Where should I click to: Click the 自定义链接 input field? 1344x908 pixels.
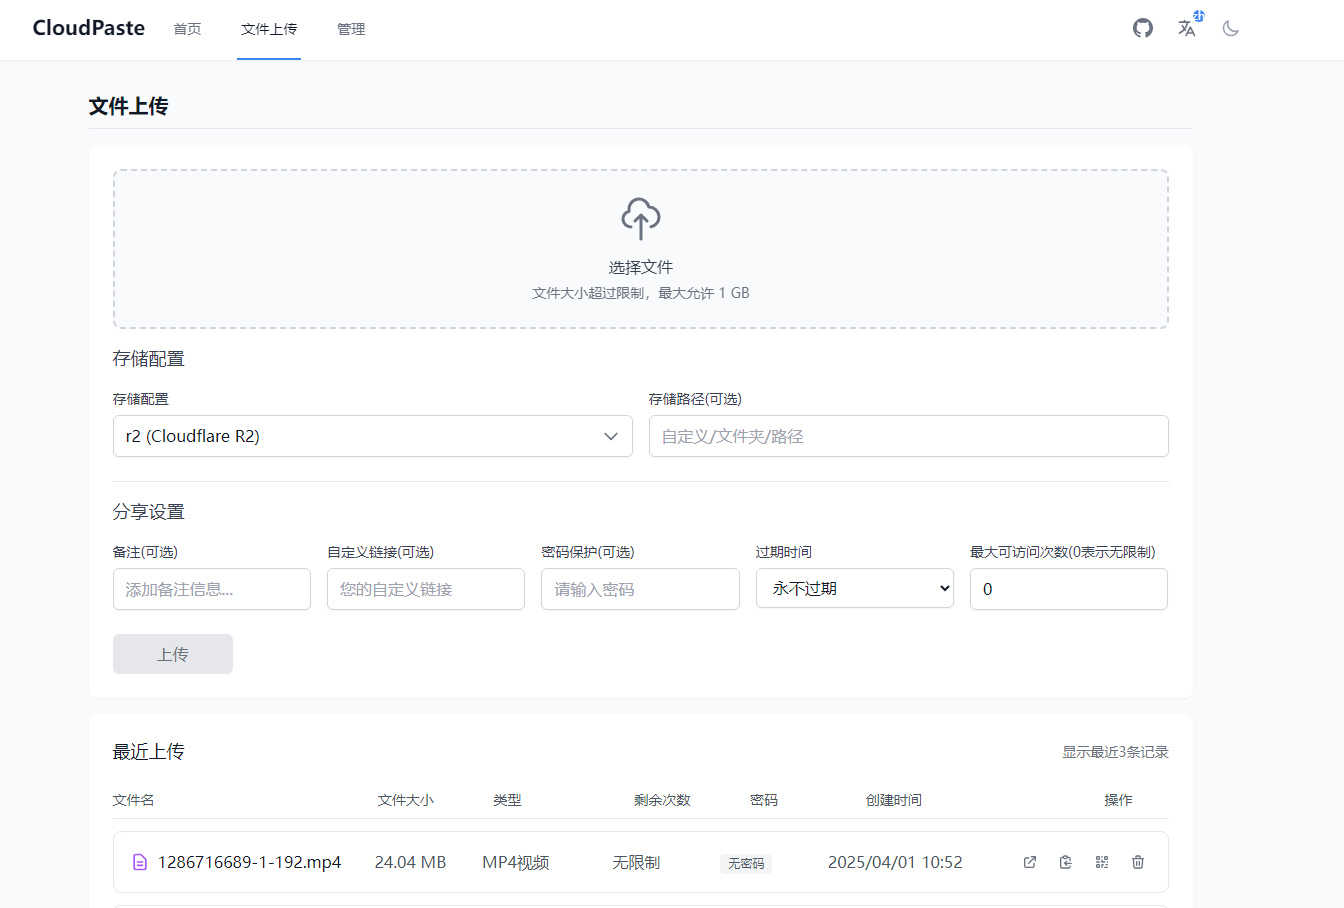[426, 589]
